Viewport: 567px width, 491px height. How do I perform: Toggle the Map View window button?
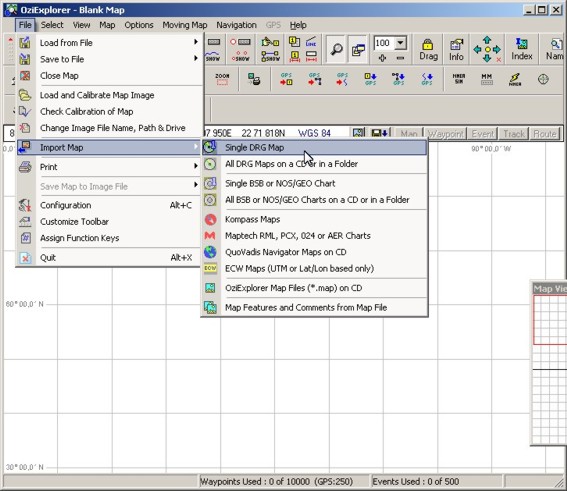tap(358, 49)
